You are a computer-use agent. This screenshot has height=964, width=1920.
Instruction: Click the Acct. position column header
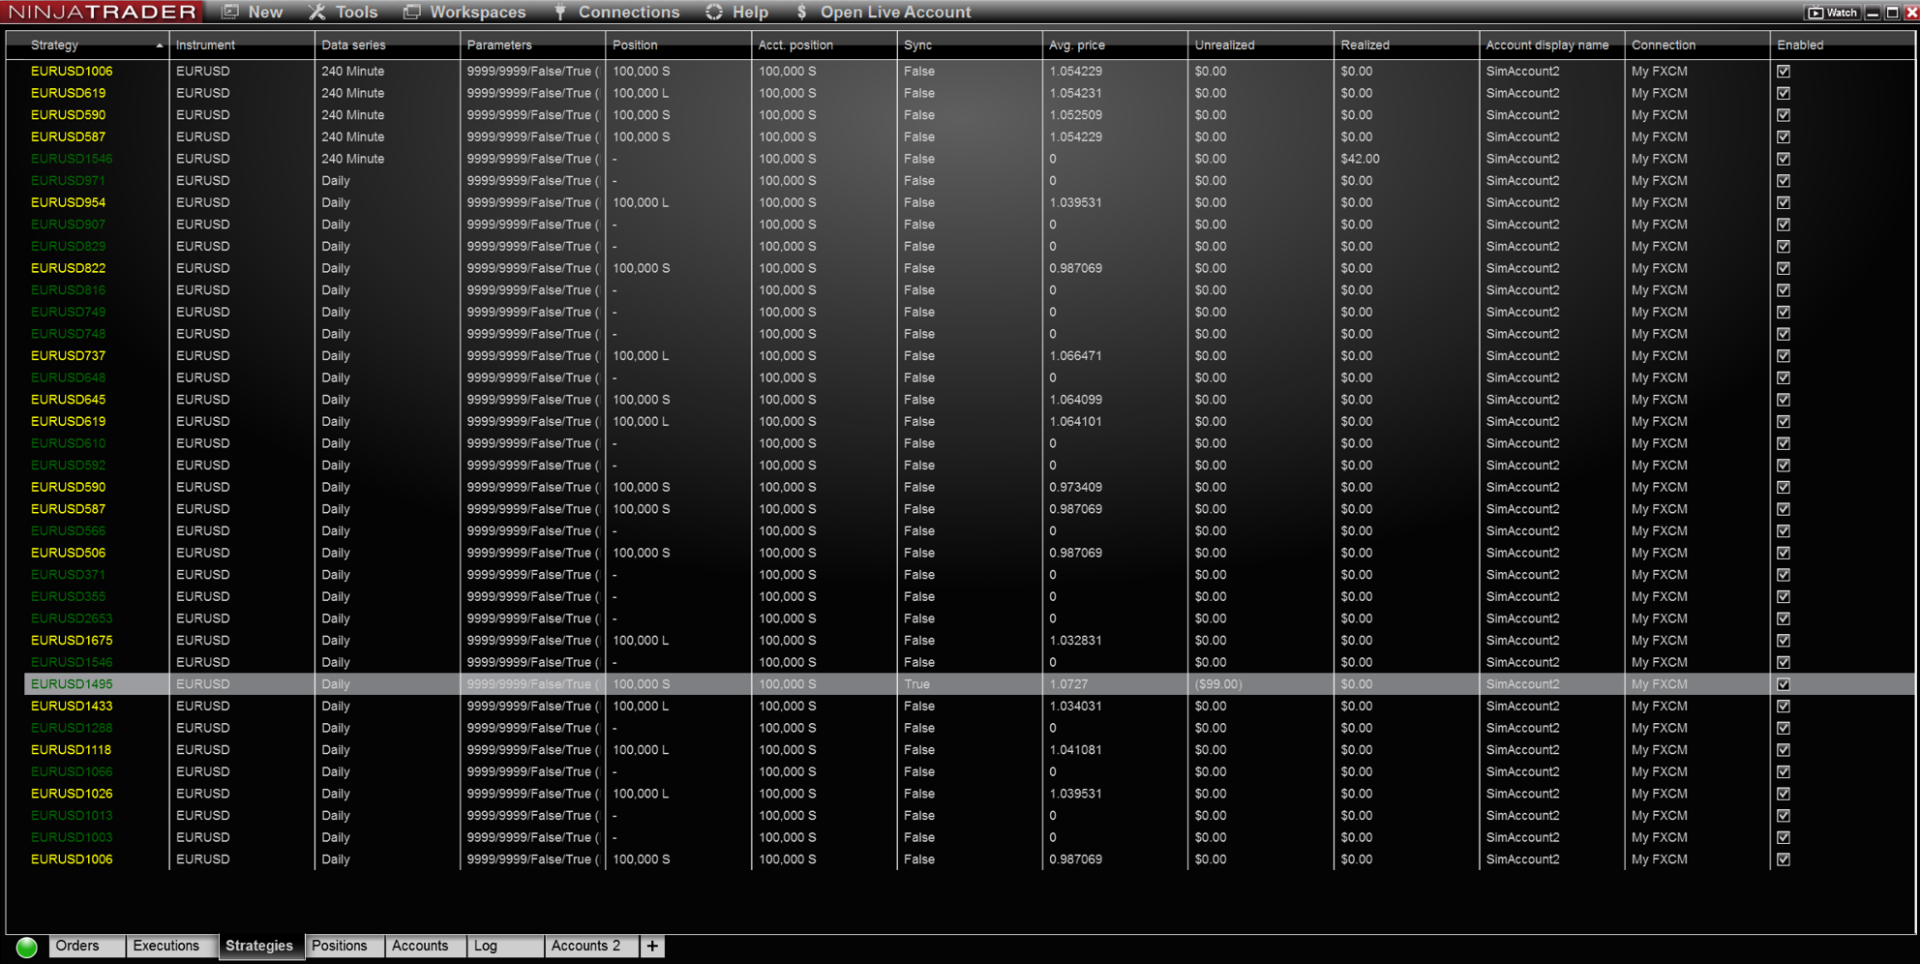click(x=825, y=45)
